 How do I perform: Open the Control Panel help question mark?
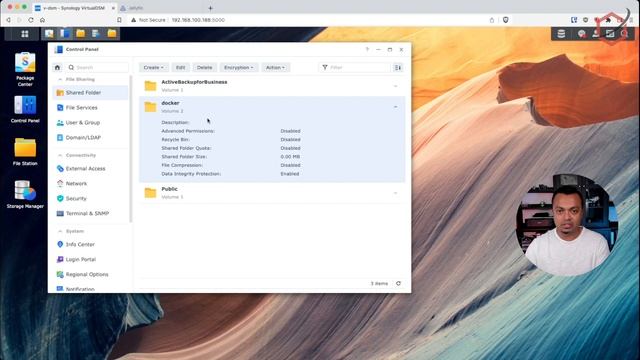click(367, 49)
